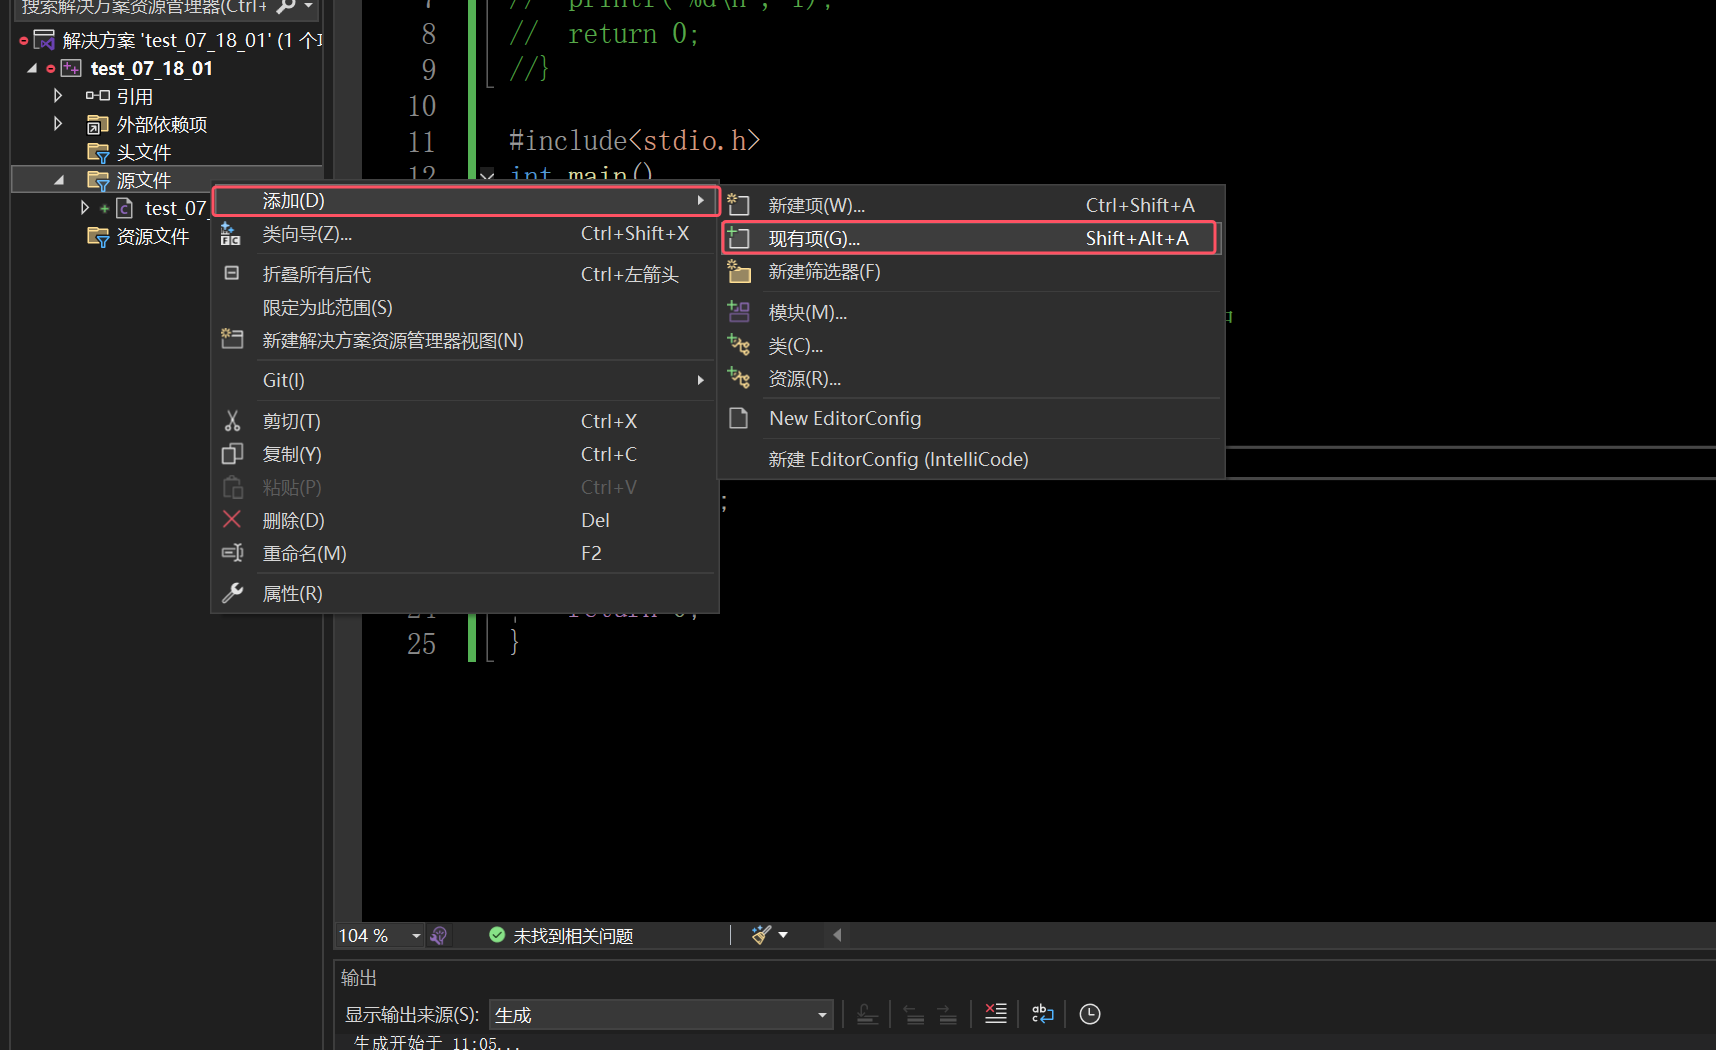Open the code cleanup options dropdown arrow
The image size is (1716, 1050).
click(783, 935)
